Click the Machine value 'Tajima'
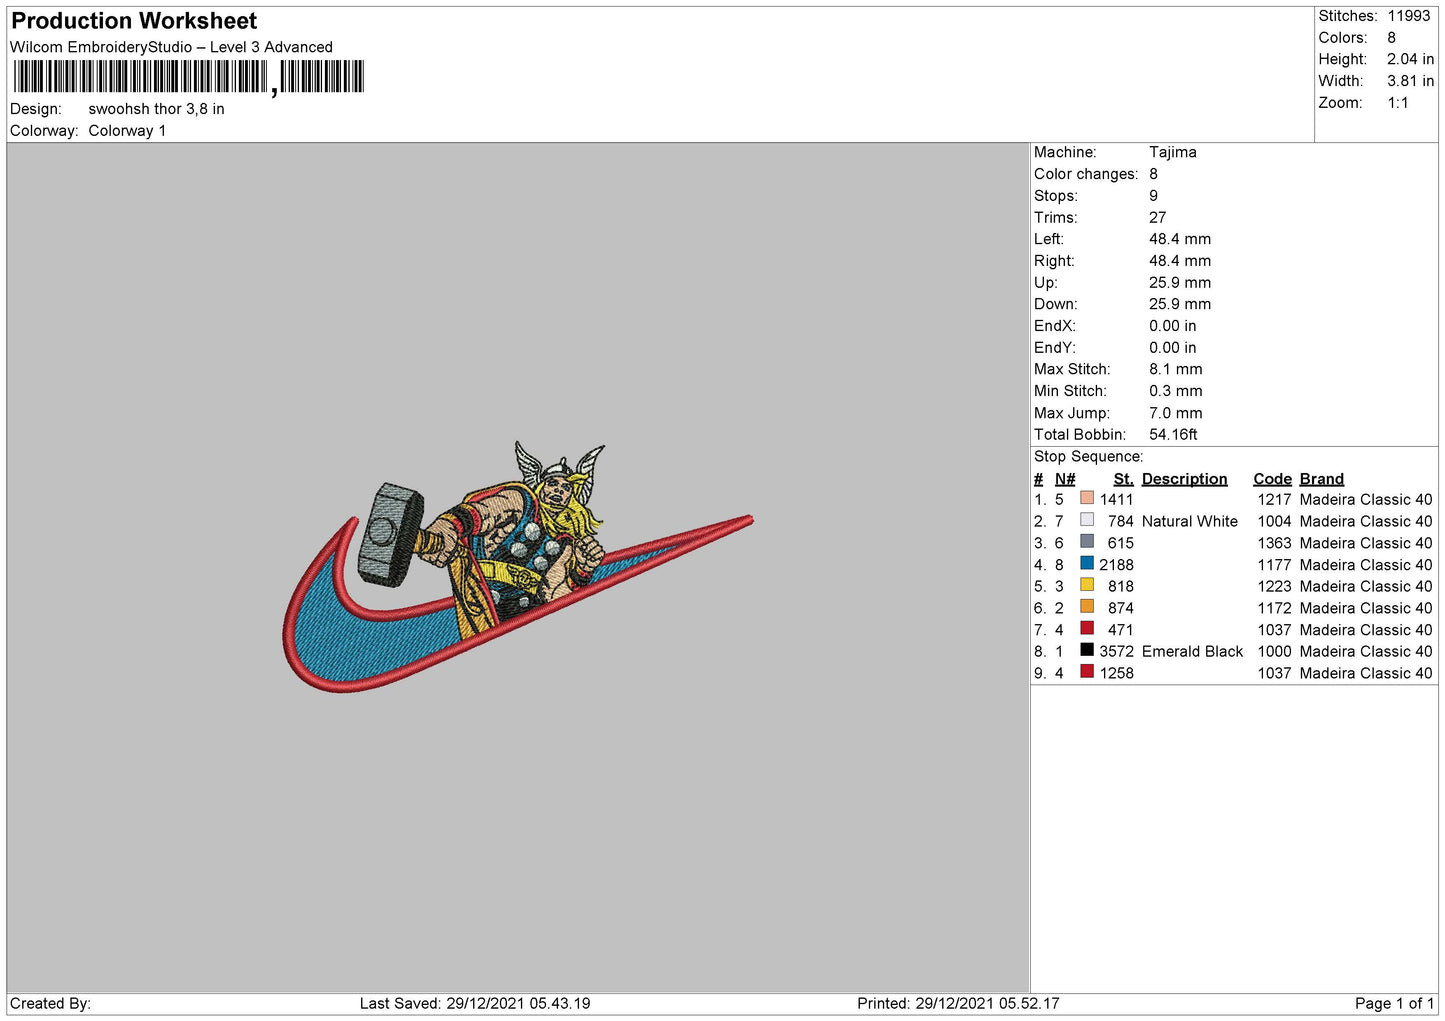Image resolution: width=1445 pixels, height=1021 pixels. pos(1172,152)
